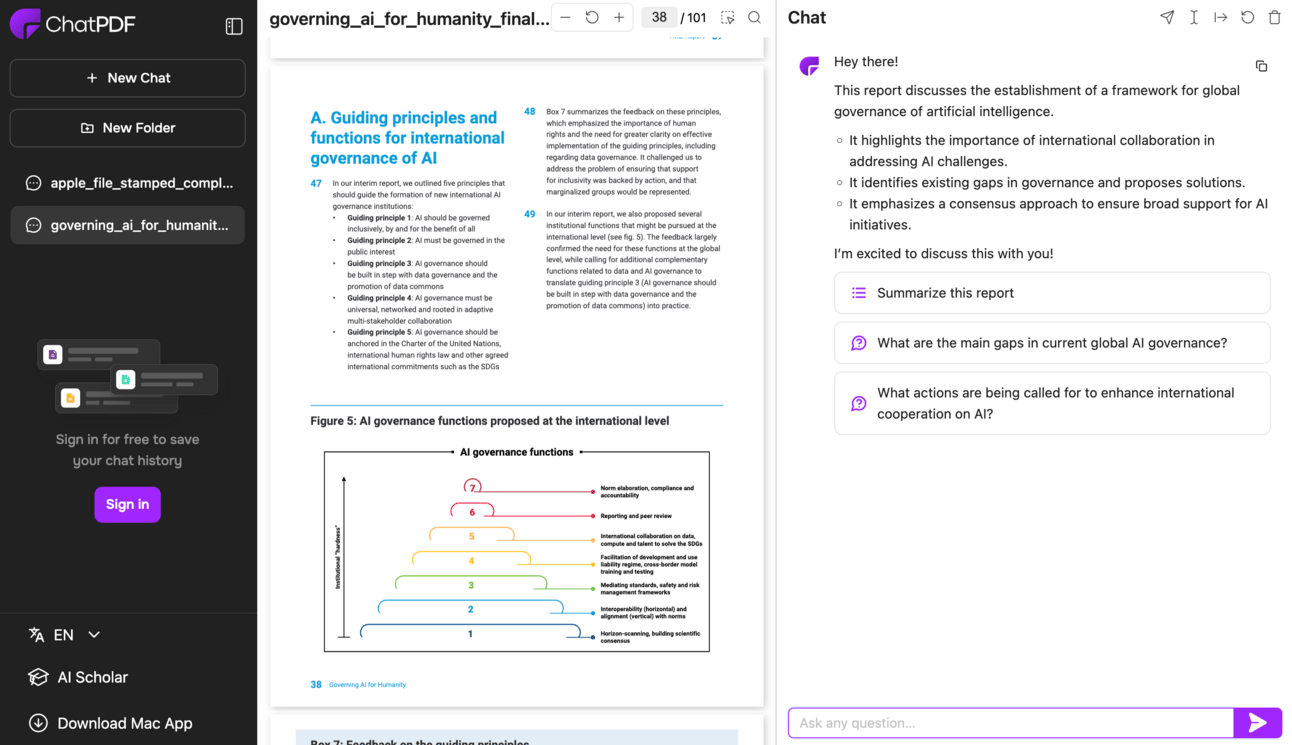Click 'Horizon-scanning, building scientific consensus' label
The height and width of the screenshot is (745, 1292).
[650, 637]
